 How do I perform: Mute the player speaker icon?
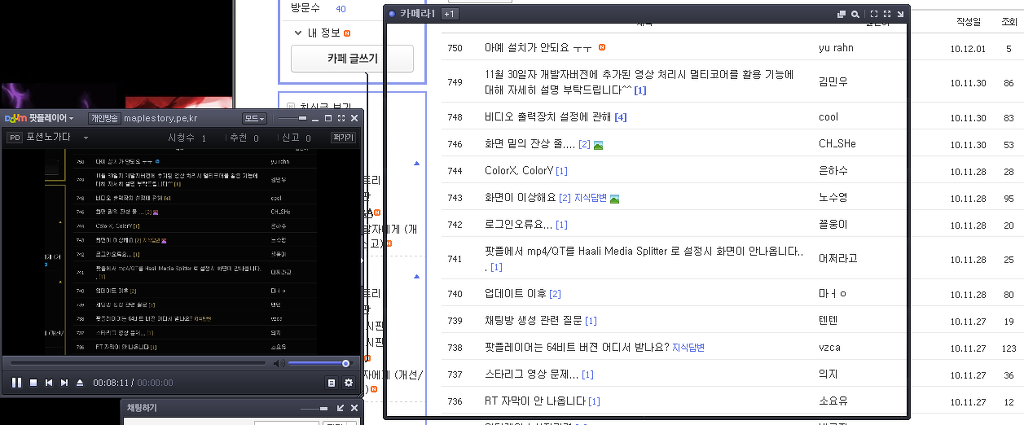tap(279, 363)
